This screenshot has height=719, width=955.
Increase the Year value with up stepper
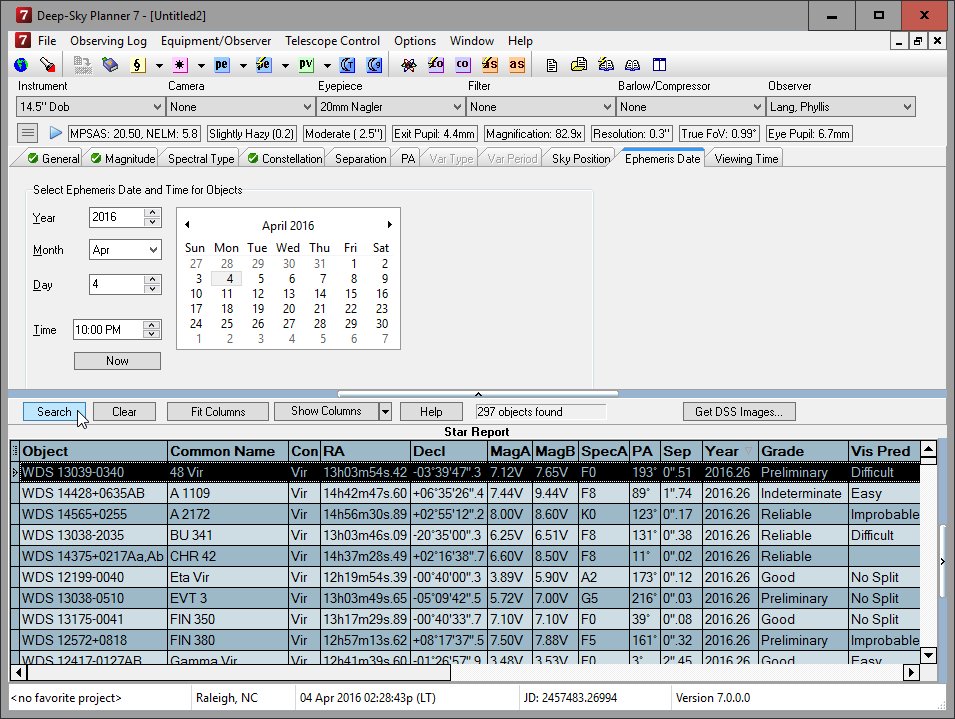click(x=152, y=213)
